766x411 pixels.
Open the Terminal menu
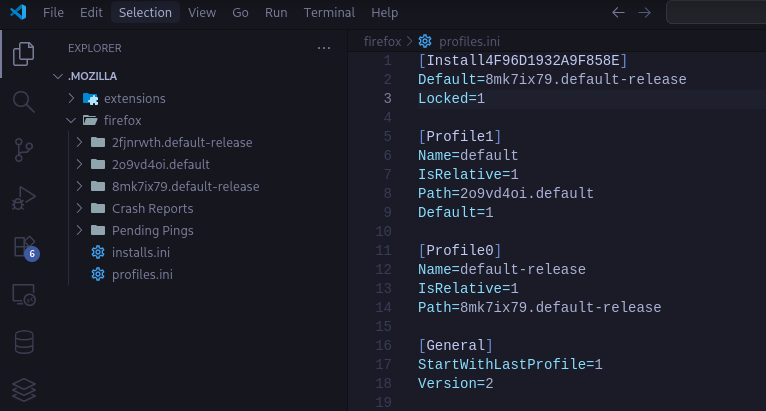pyautogui.click(x=329, y=12)
